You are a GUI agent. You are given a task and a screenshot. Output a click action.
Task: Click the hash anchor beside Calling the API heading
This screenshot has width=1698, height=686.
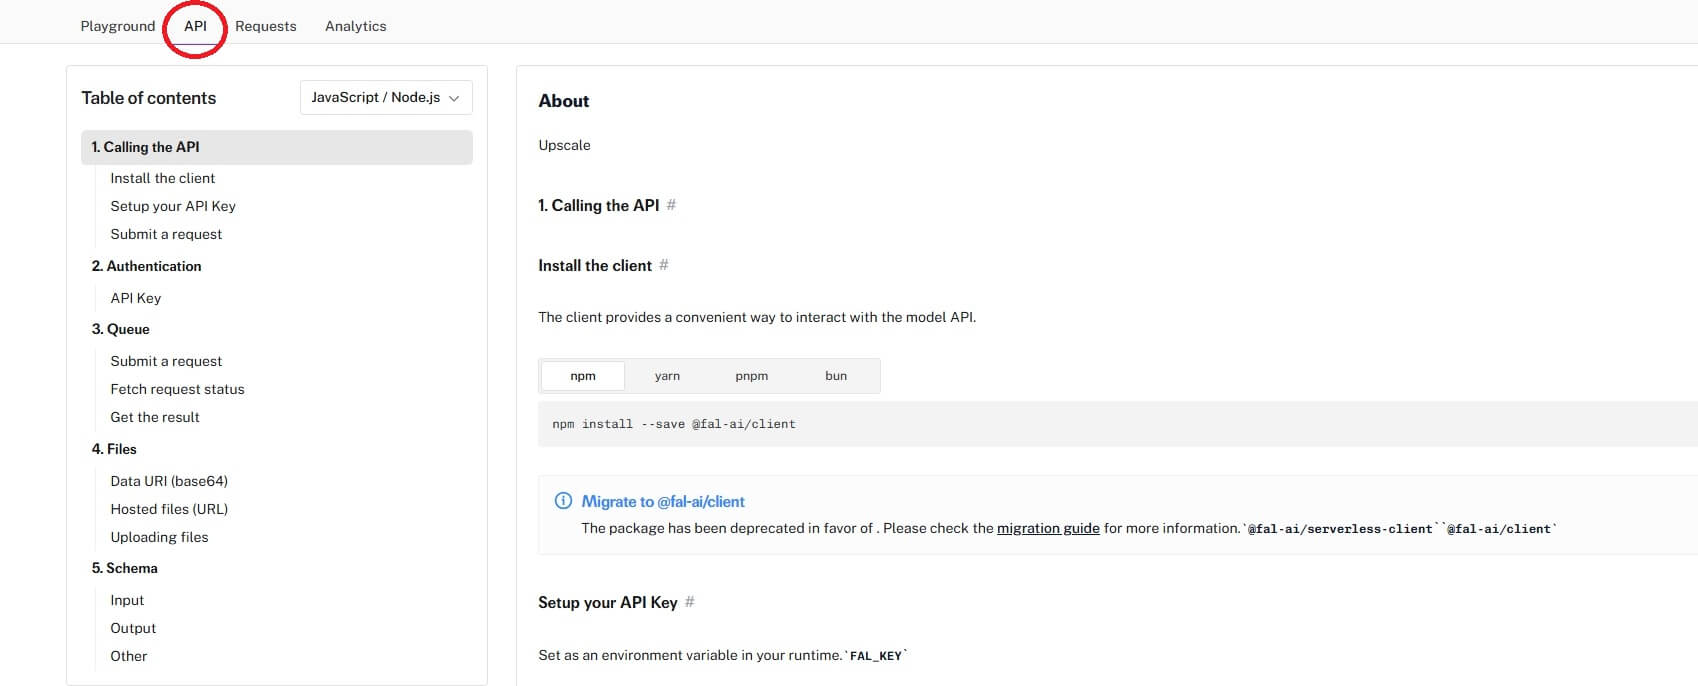pyautogui.click(x=671, y=205)
